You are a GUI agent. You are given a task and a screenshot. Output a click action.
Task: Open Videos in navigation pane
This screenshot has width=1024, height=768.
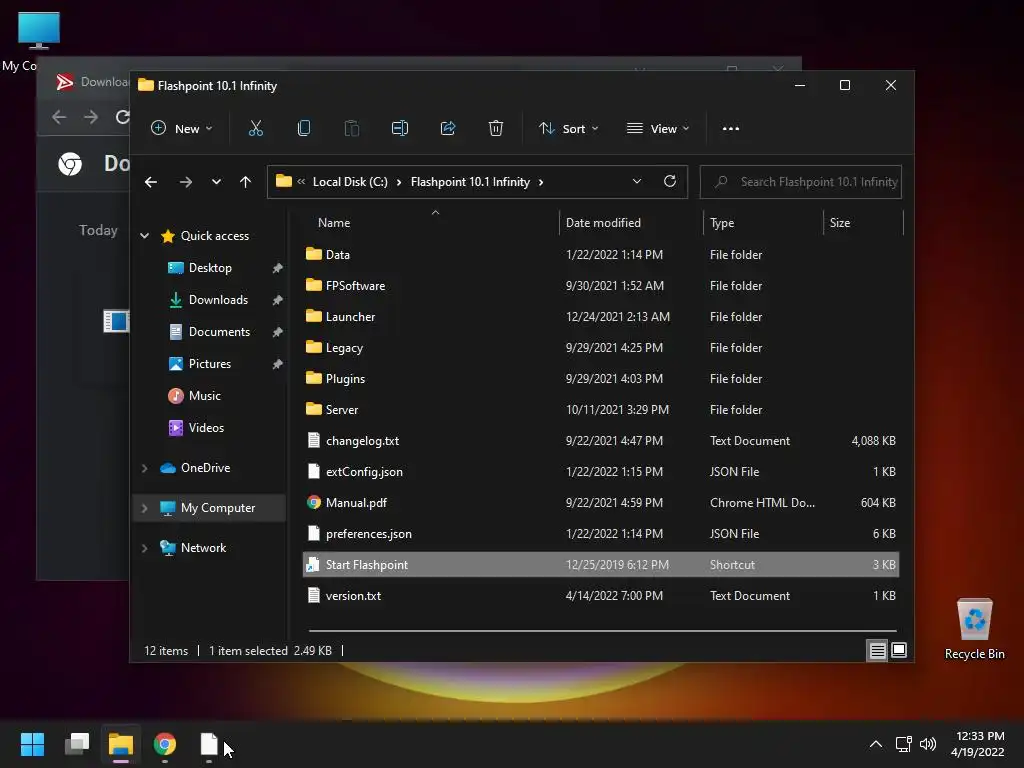206,428
